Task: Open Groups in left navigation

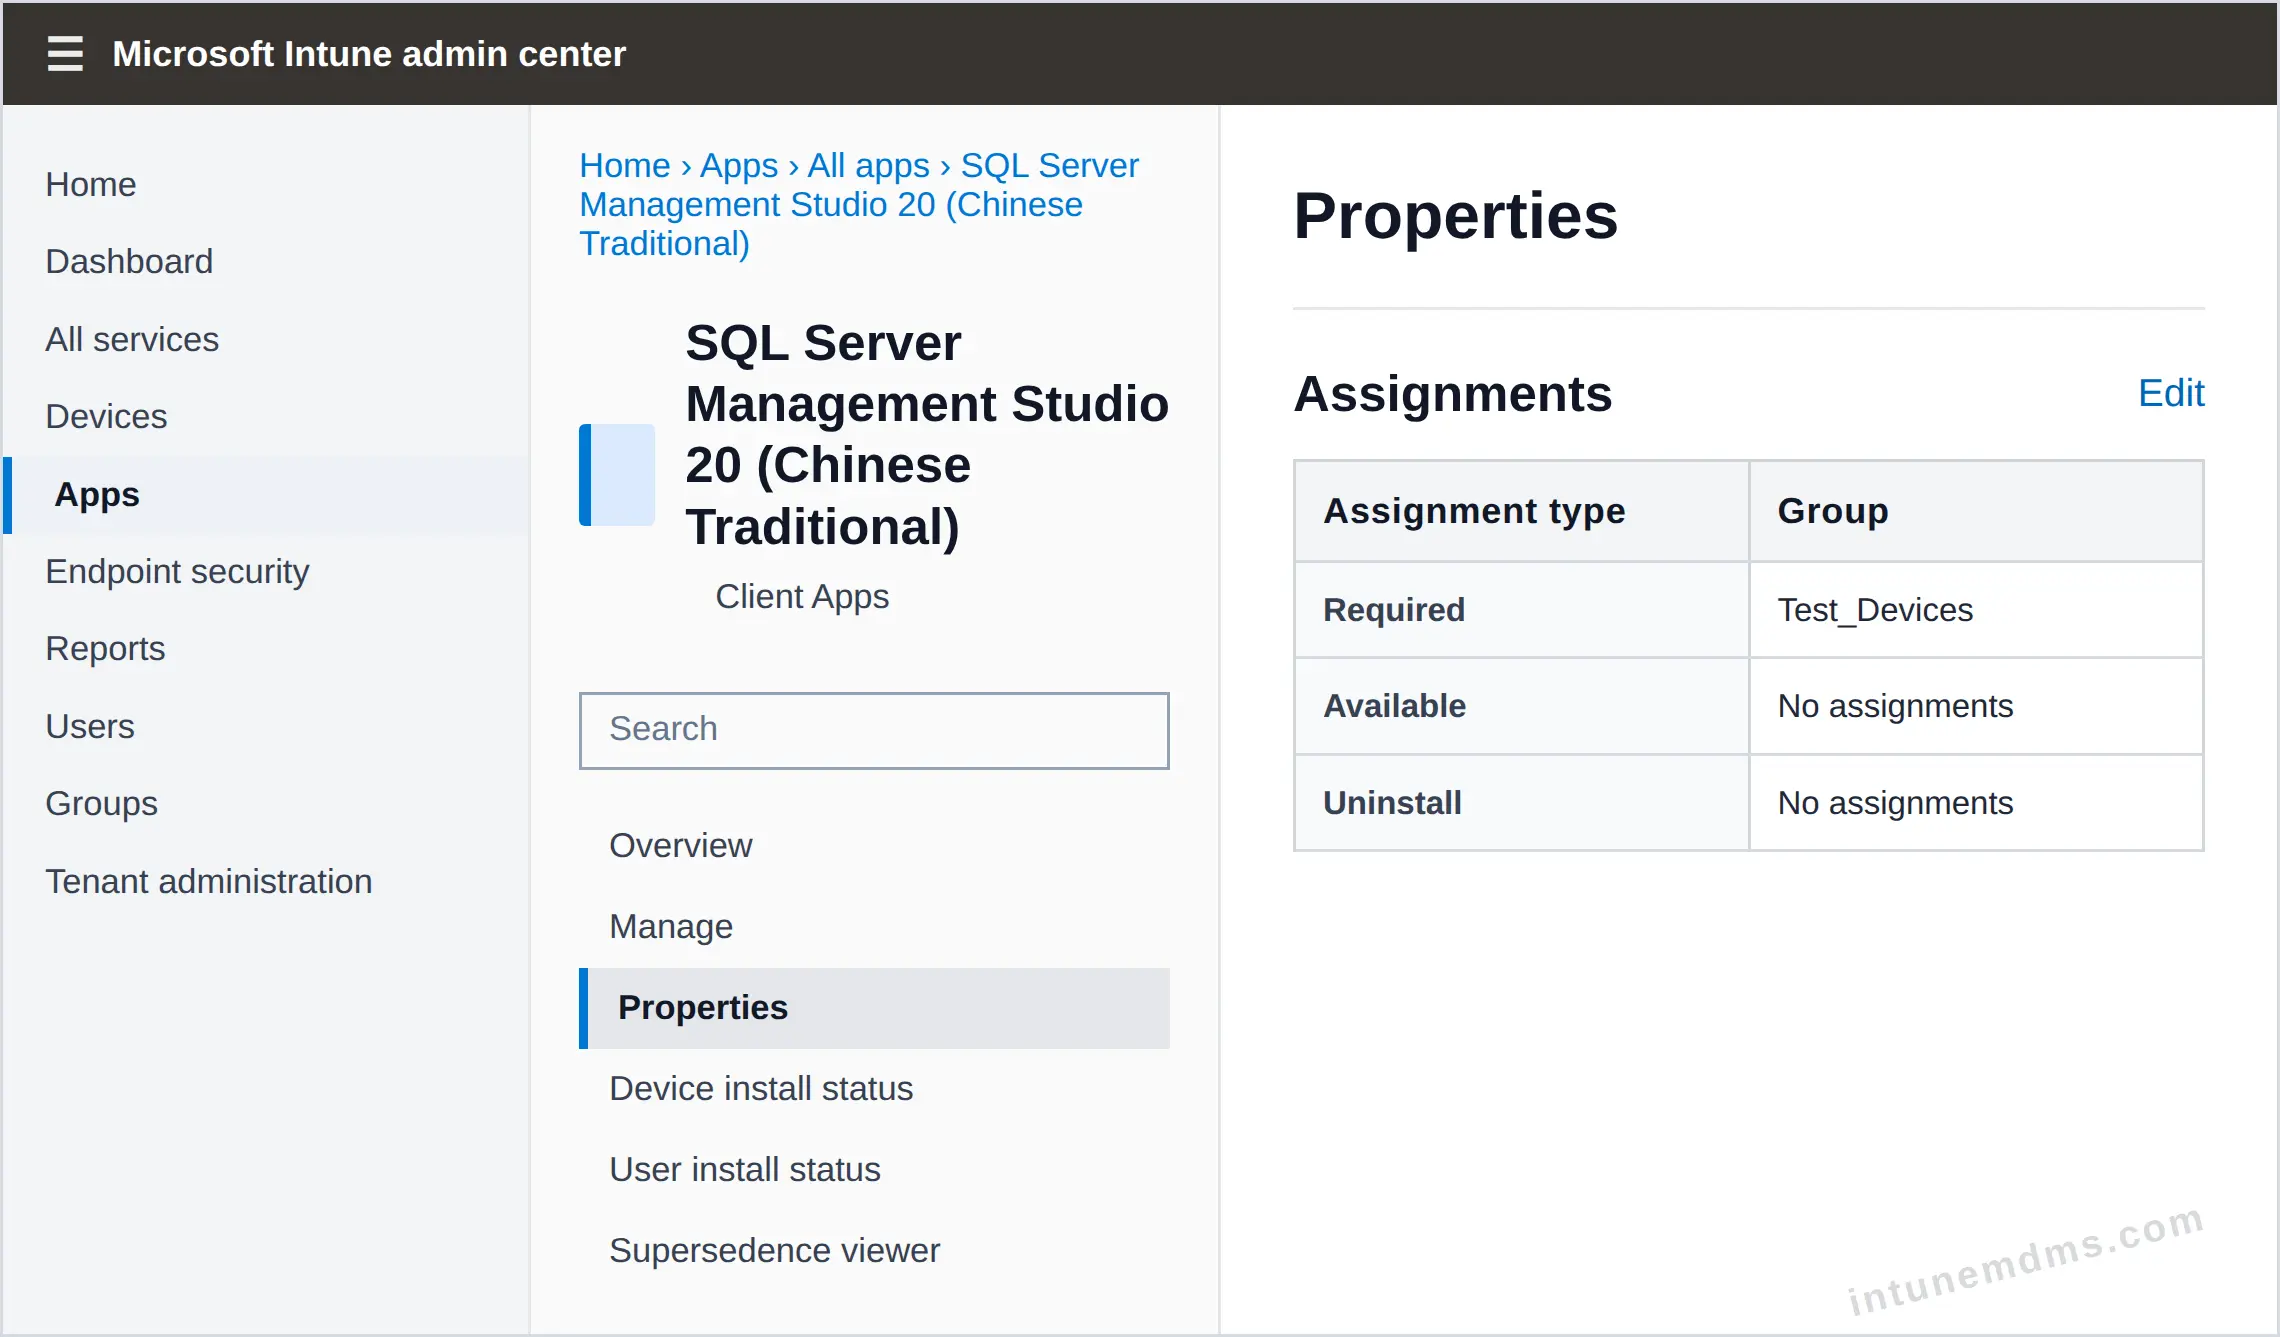Action: pos(102,803)
